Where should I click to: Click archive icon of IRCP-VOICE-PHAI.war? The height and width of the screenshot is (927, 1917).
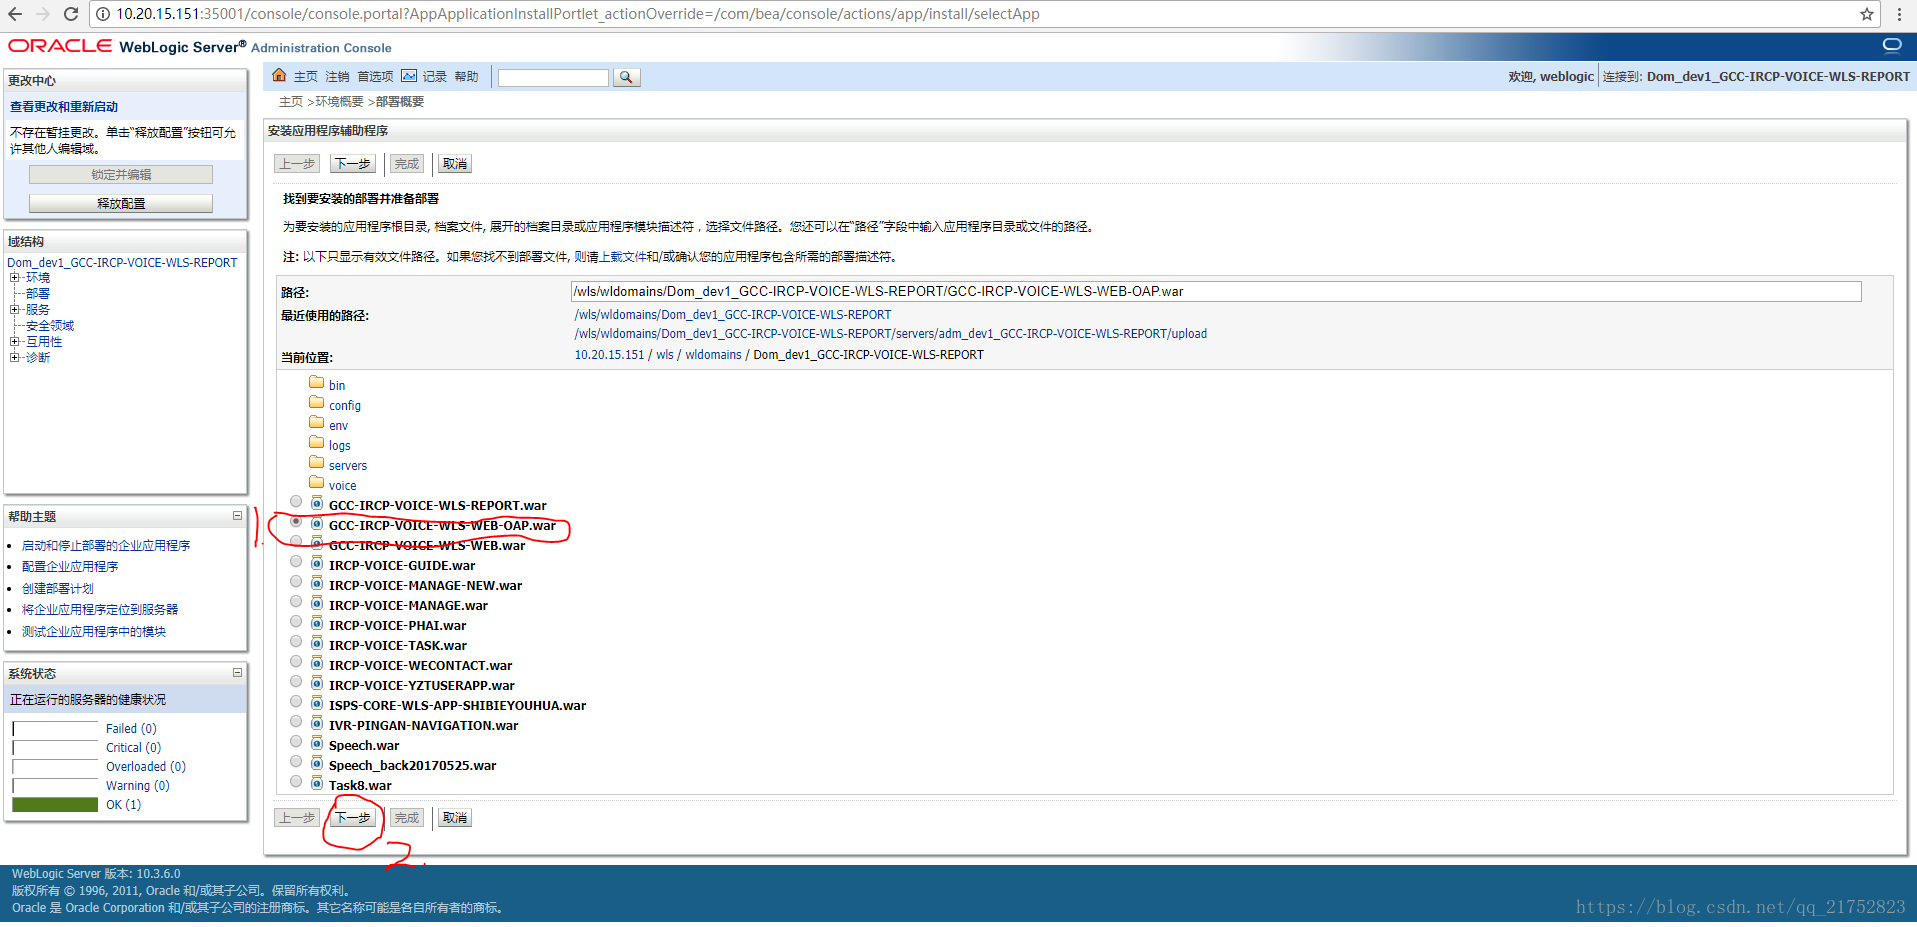(317, 623)
